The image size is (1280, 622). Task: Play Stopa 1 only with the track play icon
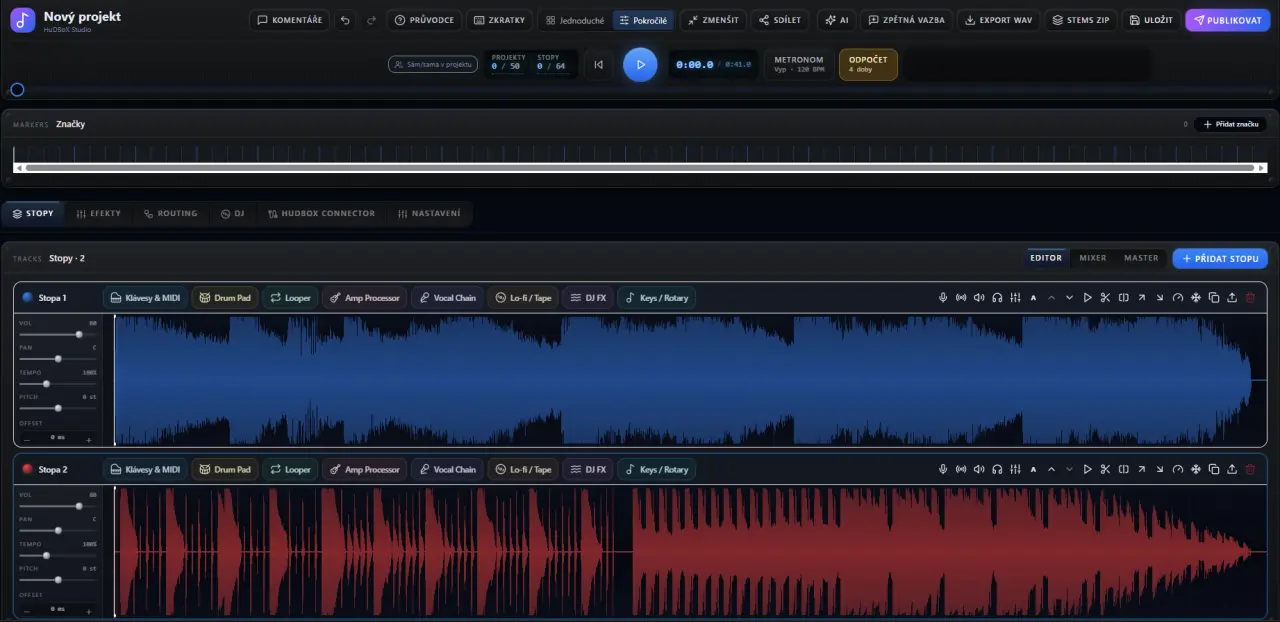(x=1087, y=298)
